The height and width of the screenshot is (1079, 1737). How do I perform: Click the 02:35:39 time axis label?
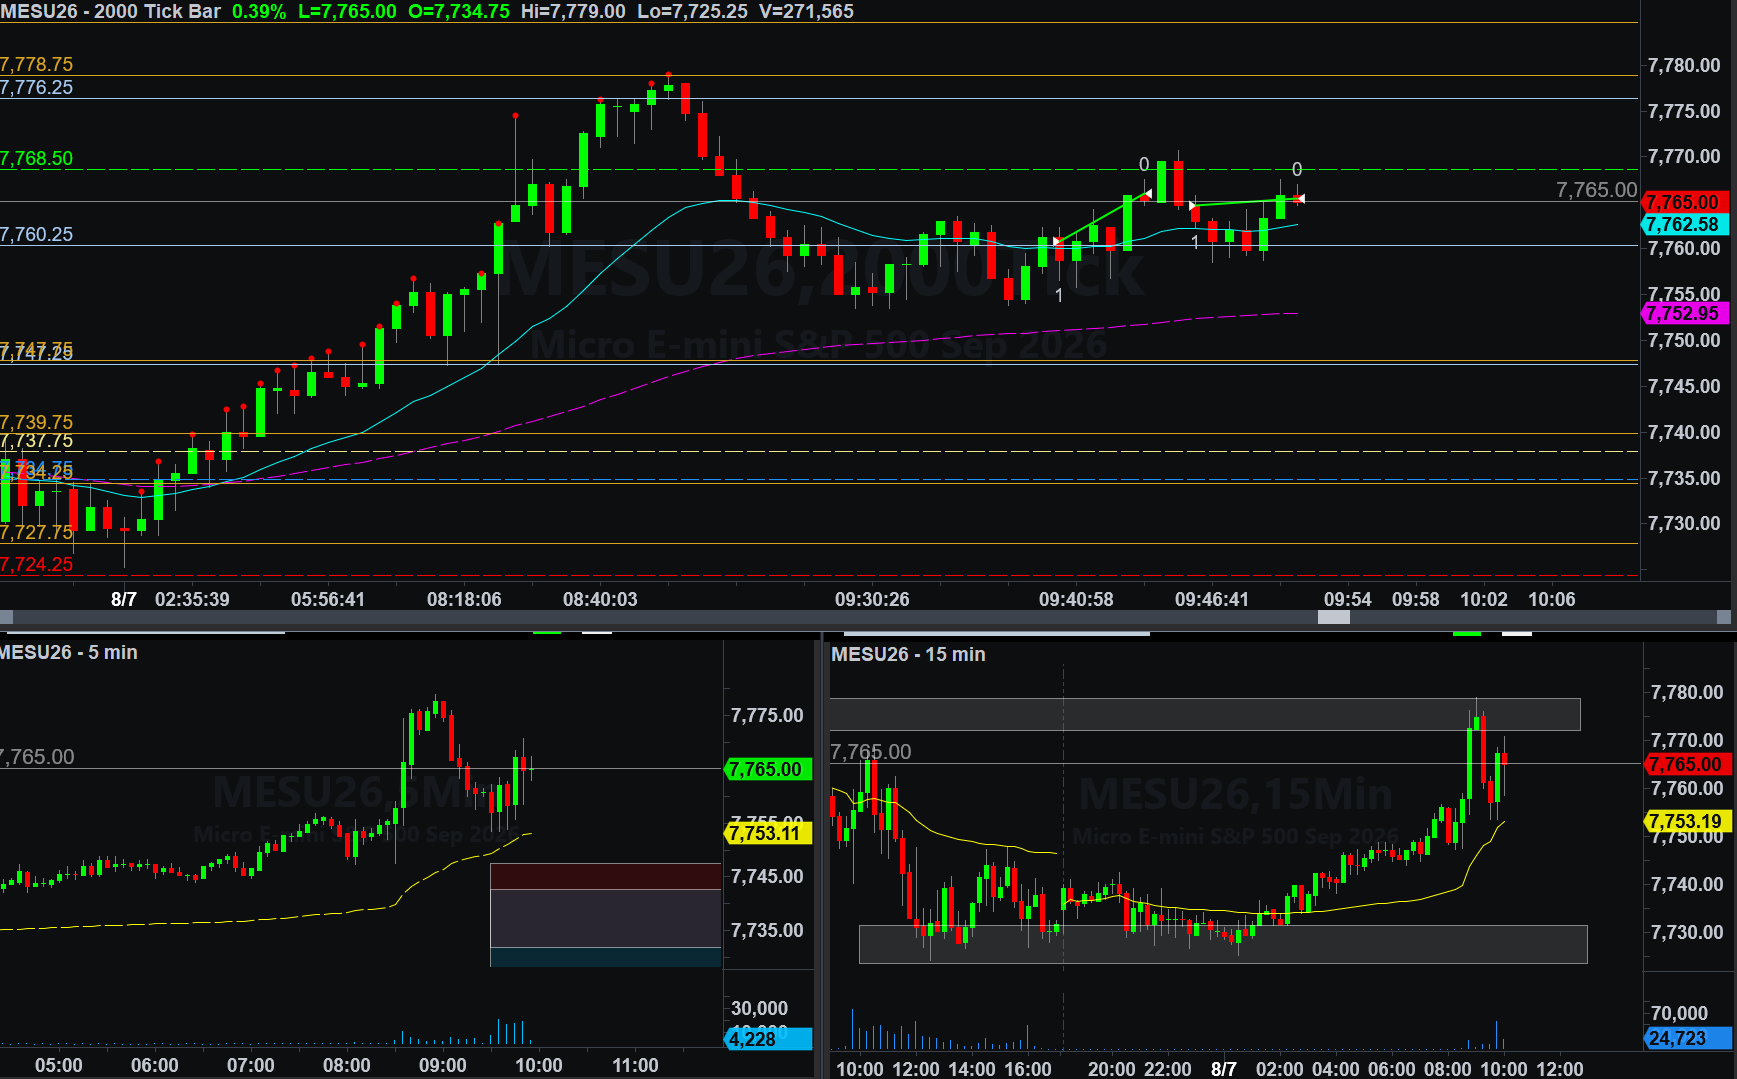point(192,599)
